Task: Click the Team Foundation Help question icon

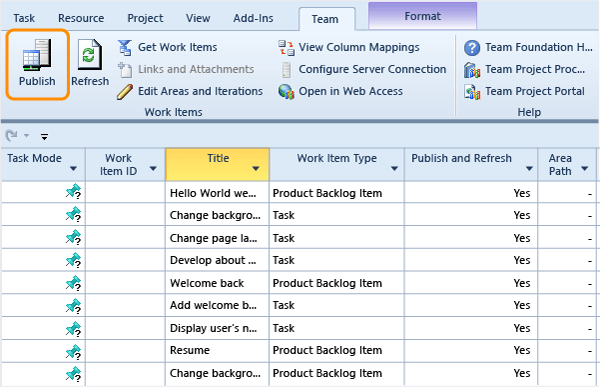Action: 472,48
